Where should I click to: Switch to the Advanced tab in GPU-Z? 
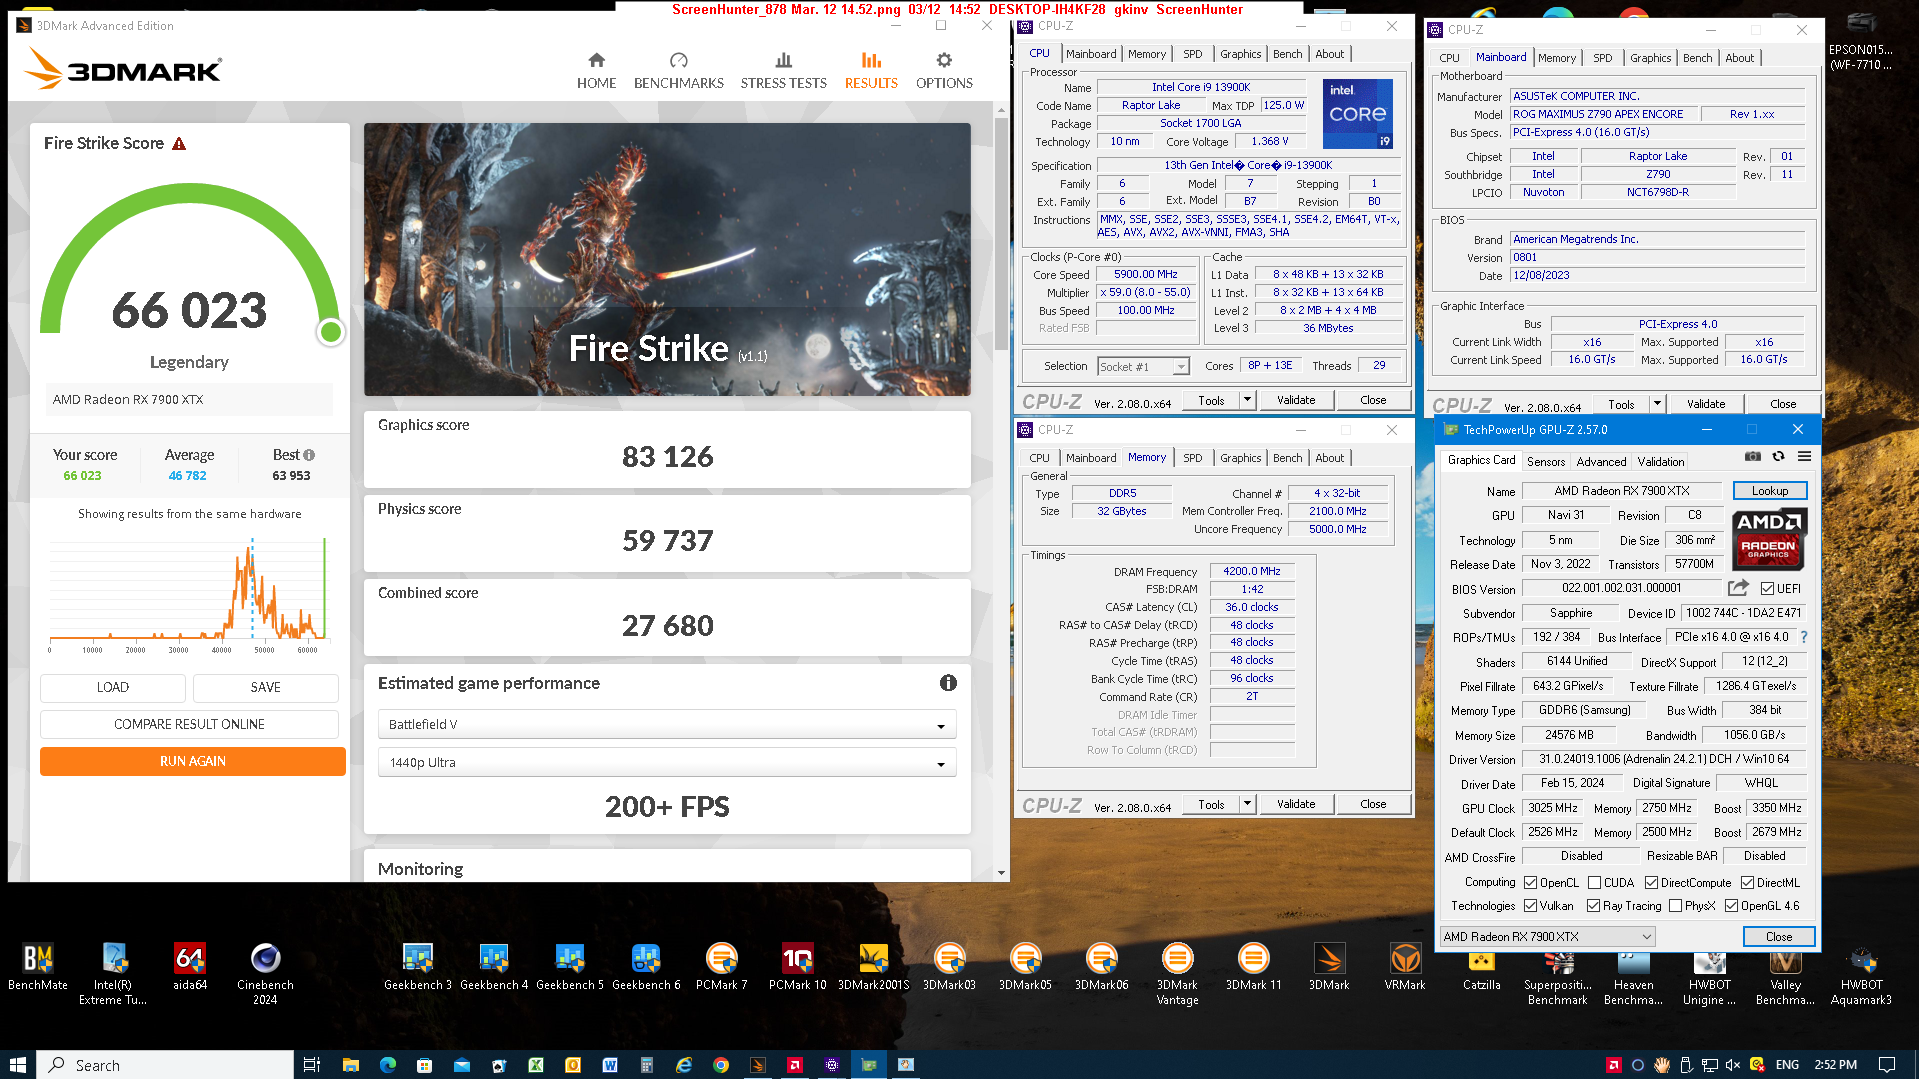point(1601,462)
